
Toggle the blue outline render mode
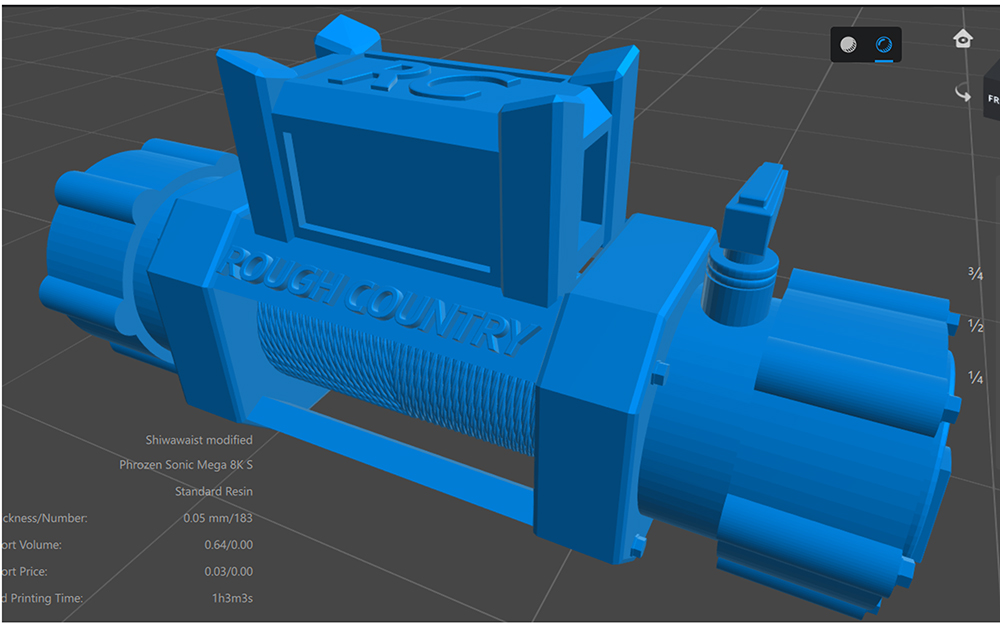884,45
